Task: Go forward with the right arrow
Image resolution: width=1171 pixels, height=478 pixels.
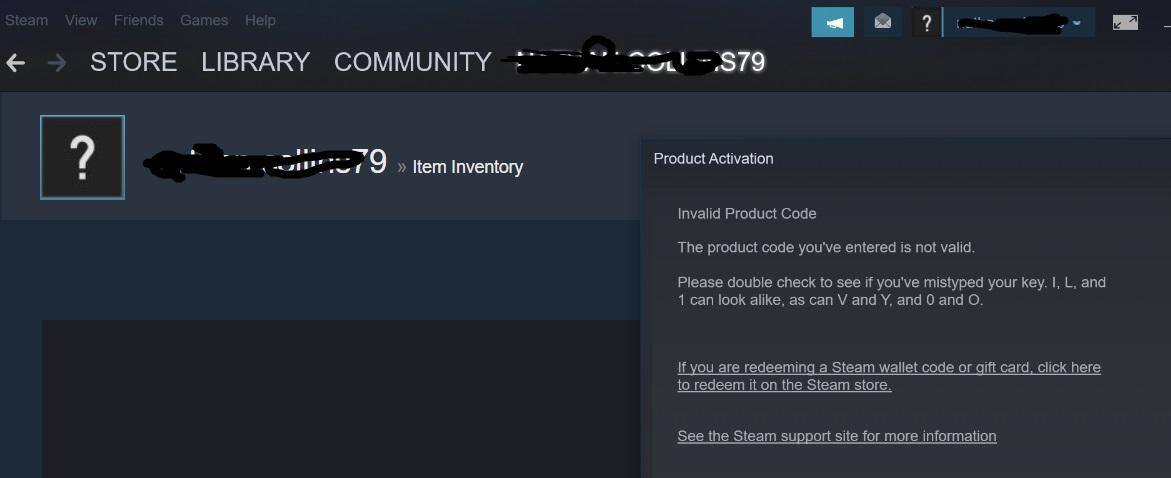Action: (x=56, y=63)
